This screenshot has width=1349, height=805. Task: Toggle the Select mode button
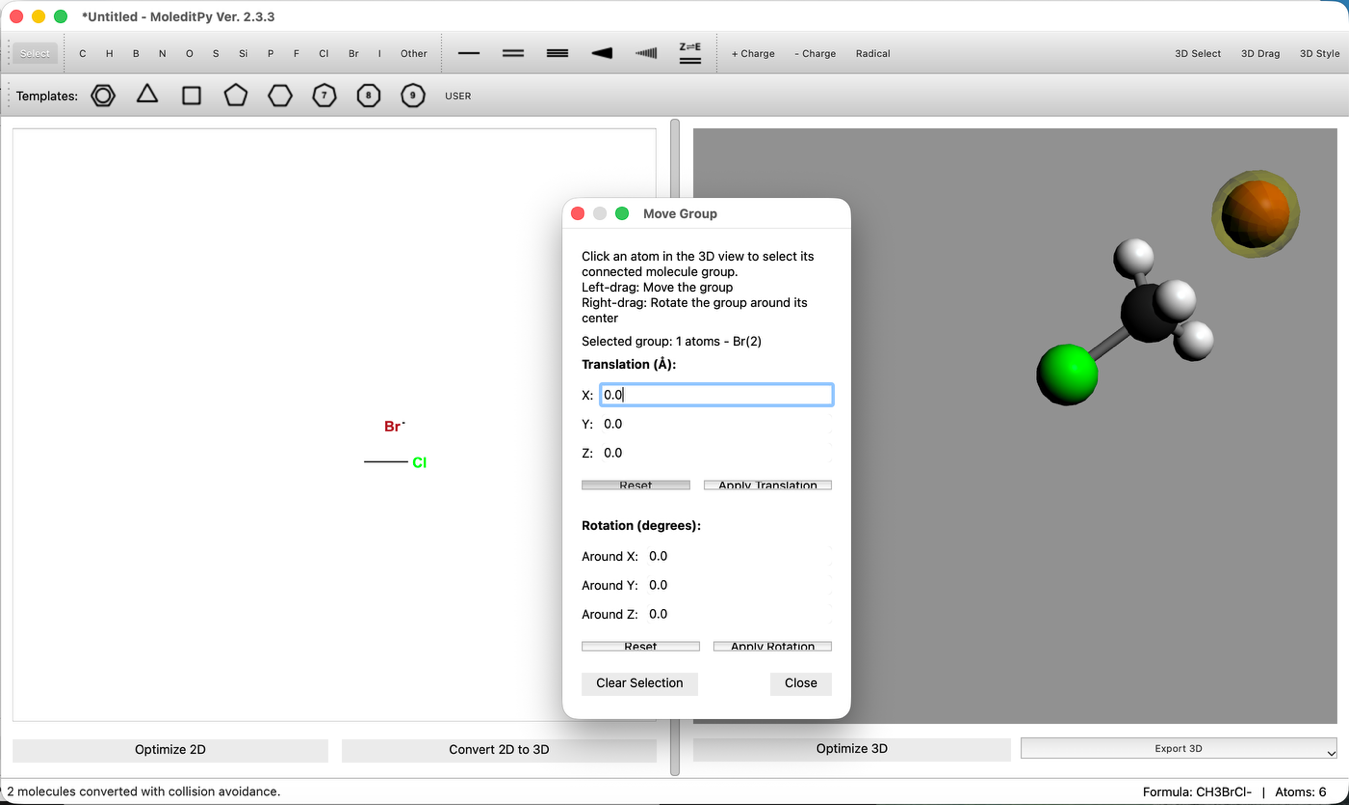pyautogui.click(x=35, y=54)
